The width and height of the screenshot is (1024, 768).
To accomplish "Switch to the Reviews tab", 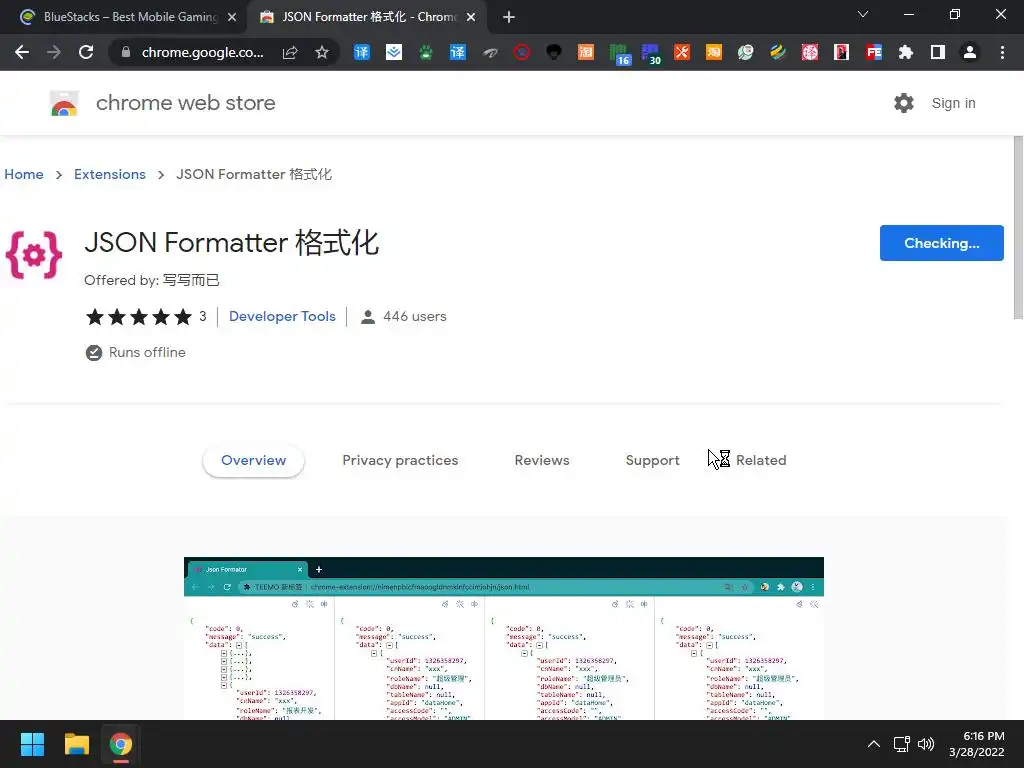I will click(x=542, y=460).
